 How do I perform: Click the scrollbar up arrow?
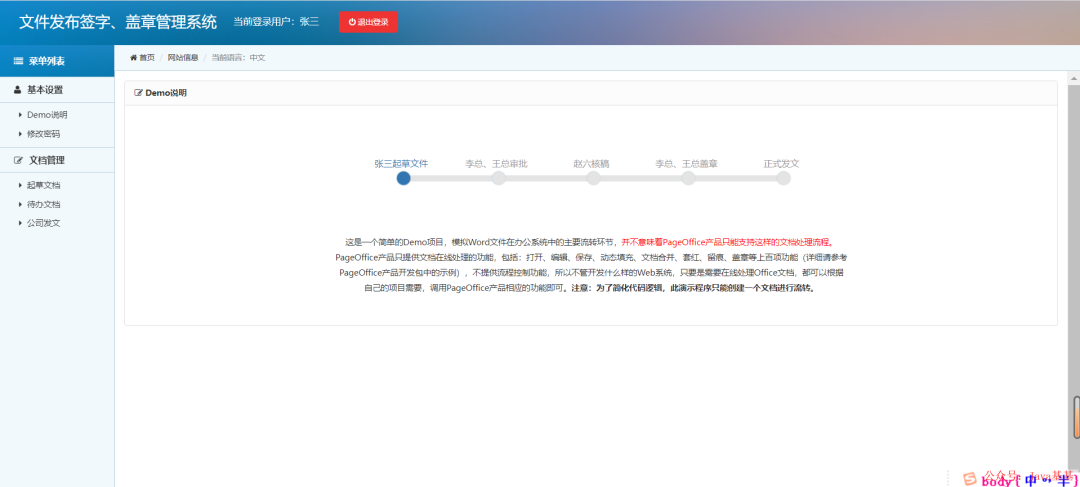(1074, 79)
